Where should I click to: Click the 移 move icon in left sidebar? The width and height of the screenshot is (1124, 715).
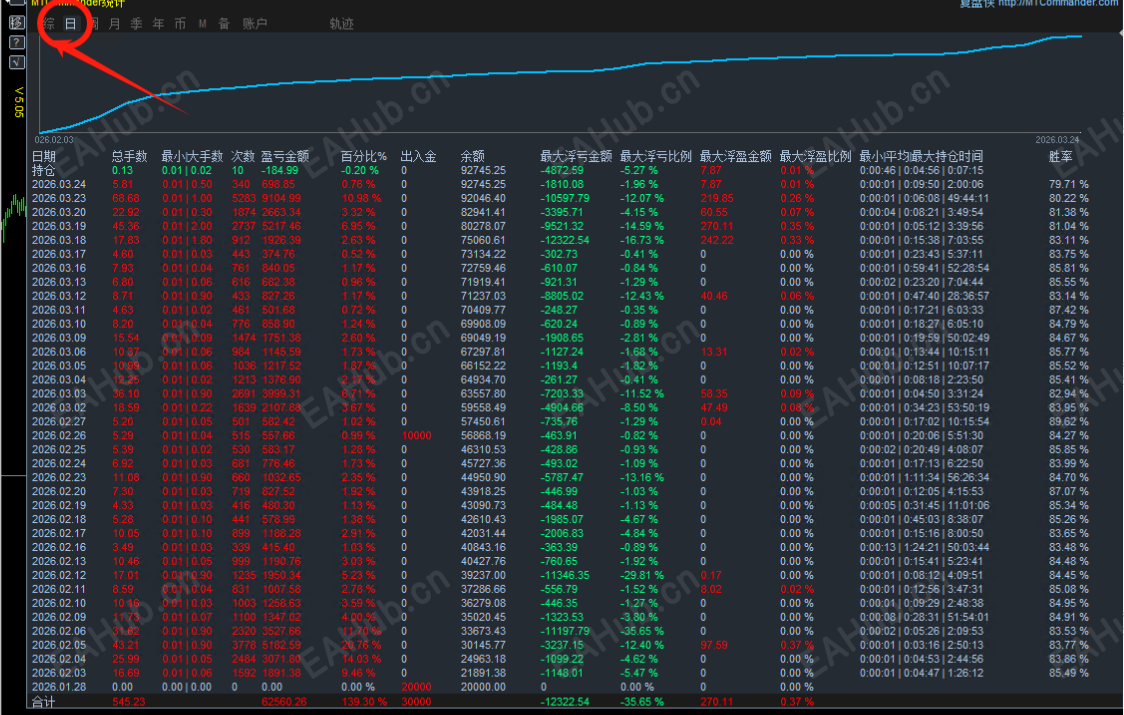point(16,22)
